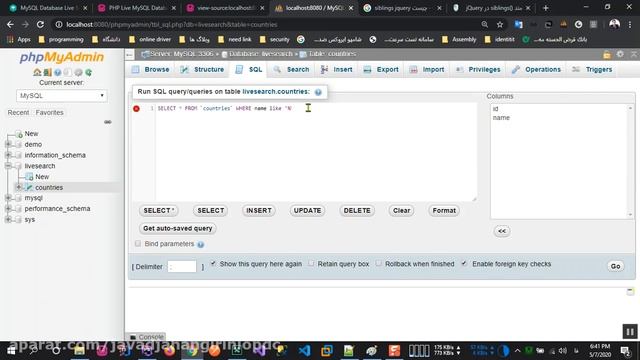640x360 pixels.
Task: Open the Windows notification center icon
Action: [x=625, y=350]
